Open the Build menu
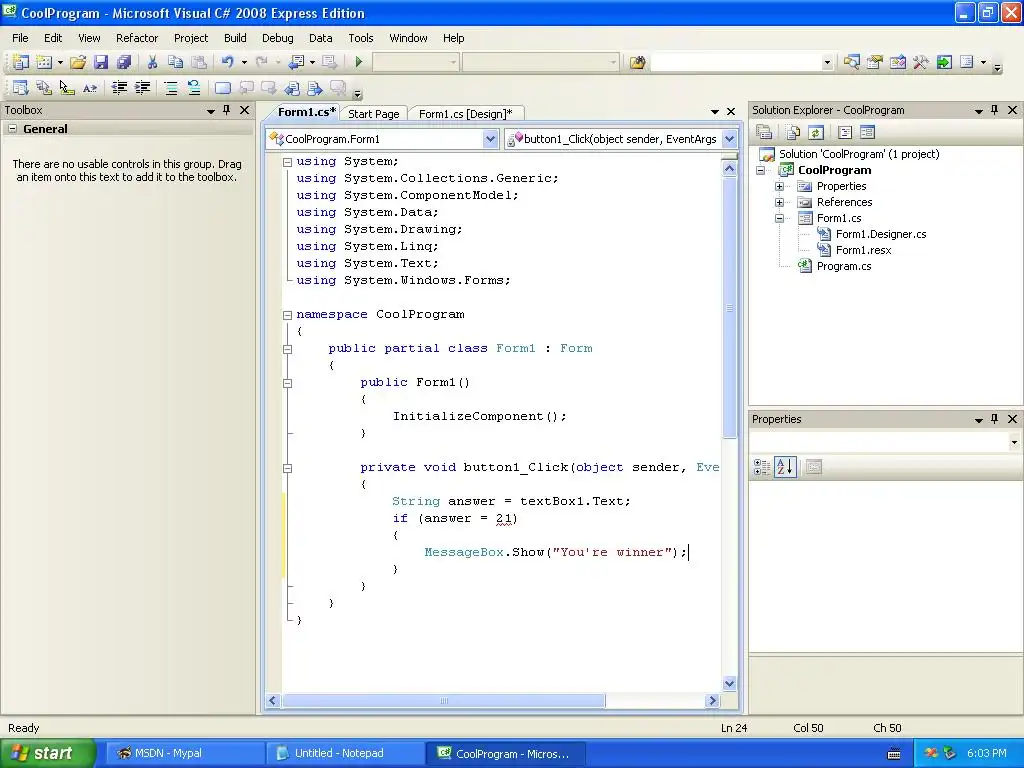Image resolution: width=1024 pixels, height=768 pixels. click(235, 38)
